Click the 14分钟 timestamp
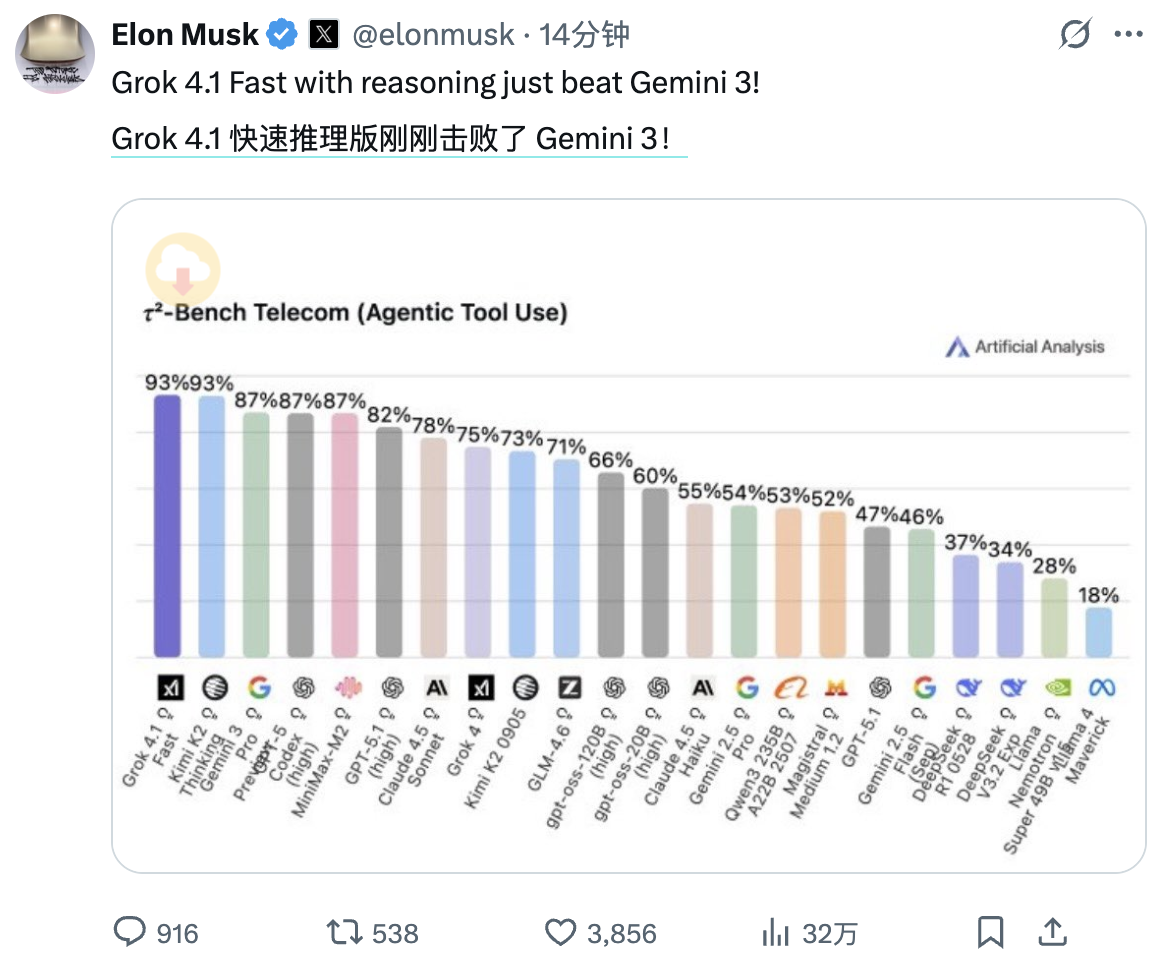 (585, 35)
